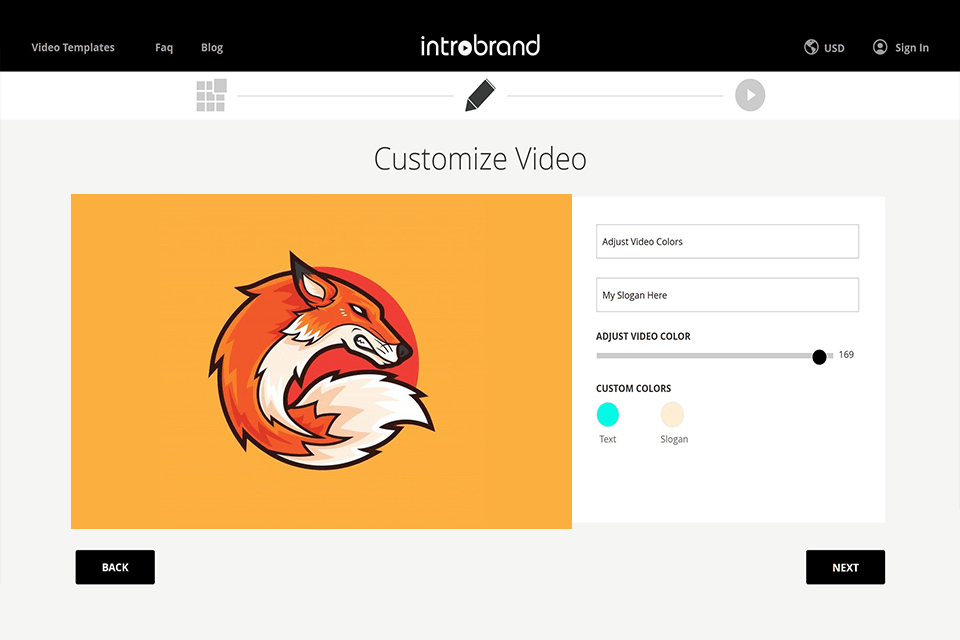The image size is (960, 640).
Task: Edit the My Slogan Here field
Action: (x=727, y=294)
